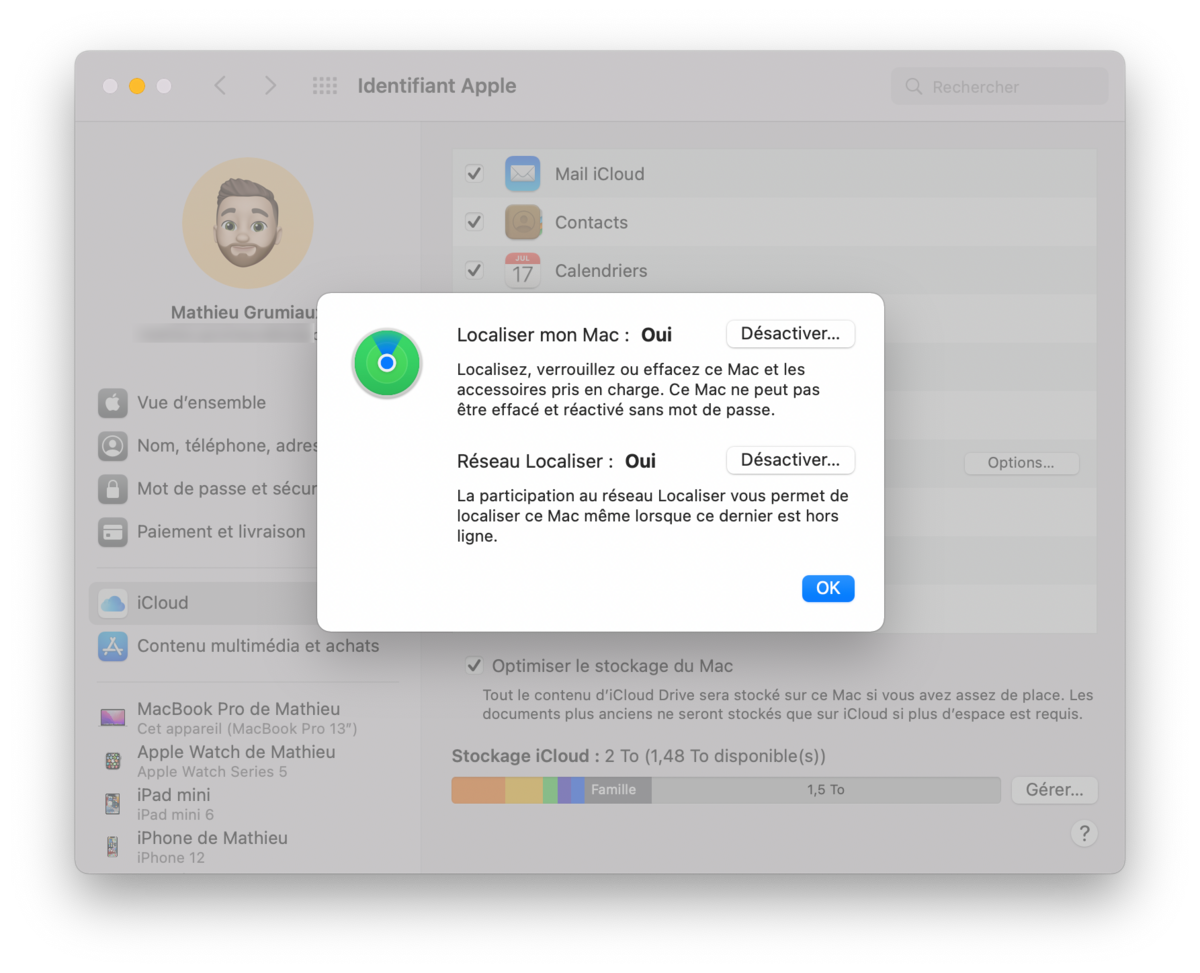Disable Réseau Localiser with Désactiver button
The width and height of the screenshot is (1200, 973).
790,460
